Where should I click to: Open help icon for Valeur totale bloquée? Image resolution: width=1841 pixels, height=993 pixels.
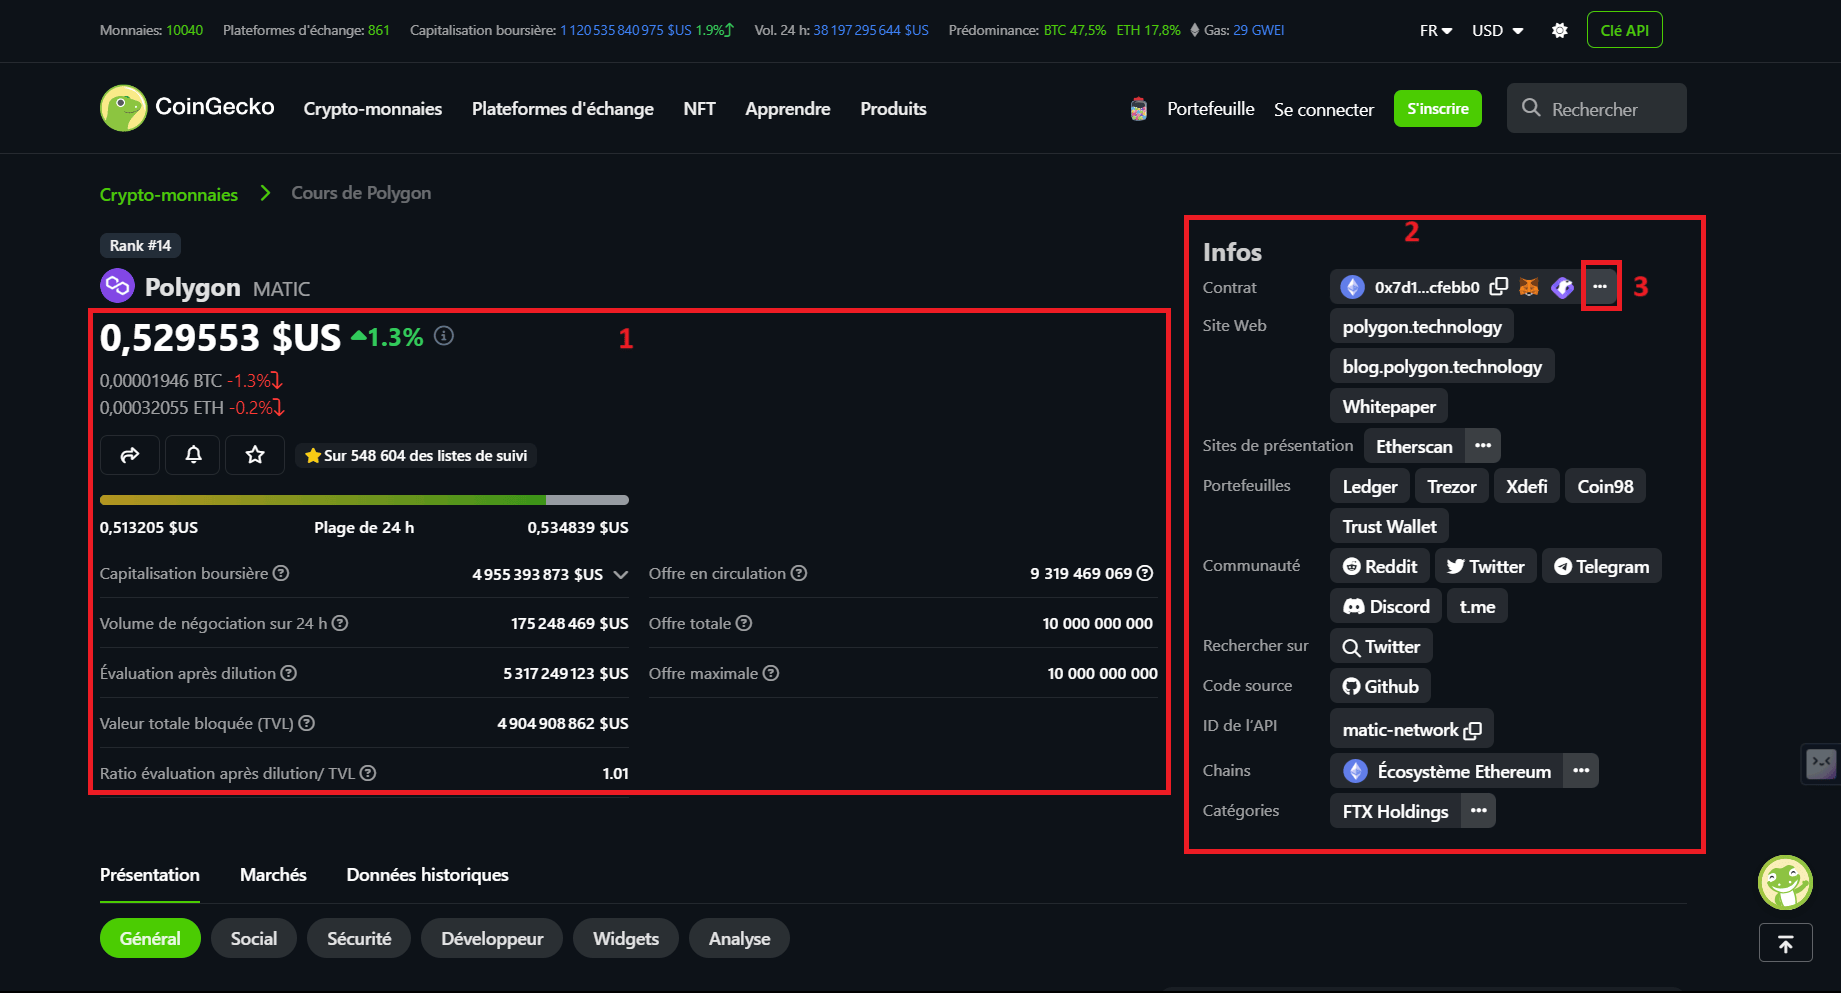tap(307, 723)
